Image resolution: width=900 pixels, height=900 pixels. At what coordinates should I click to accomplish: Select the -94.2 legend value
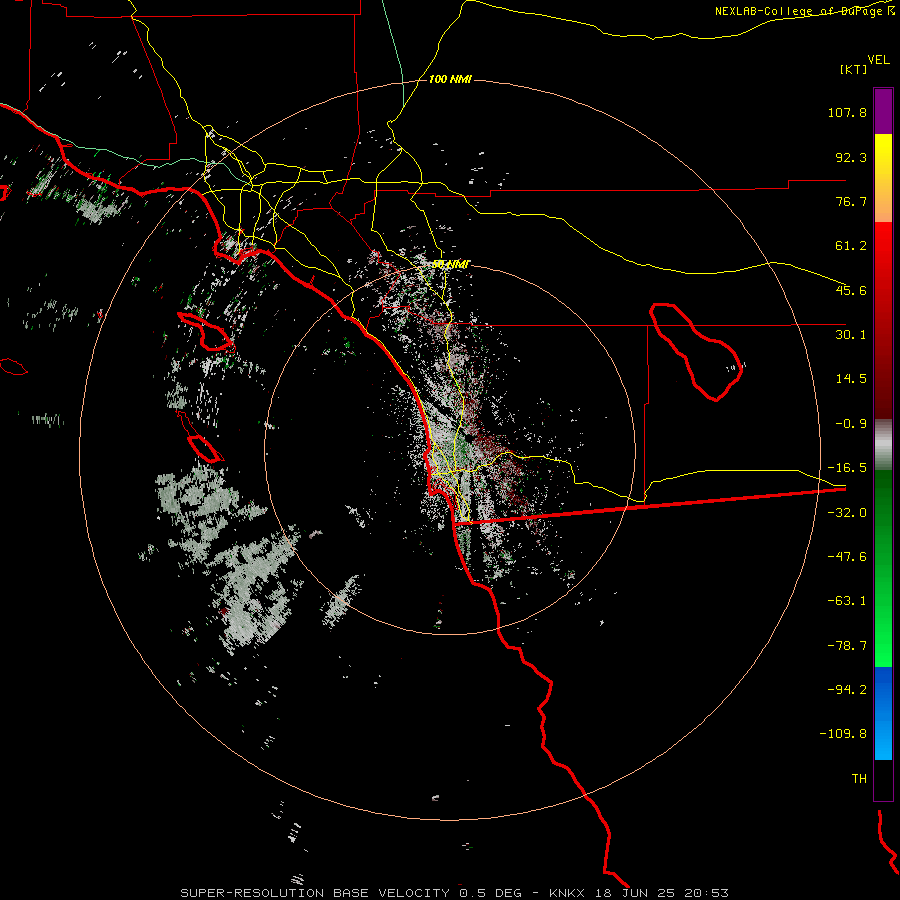pos(847,690)
